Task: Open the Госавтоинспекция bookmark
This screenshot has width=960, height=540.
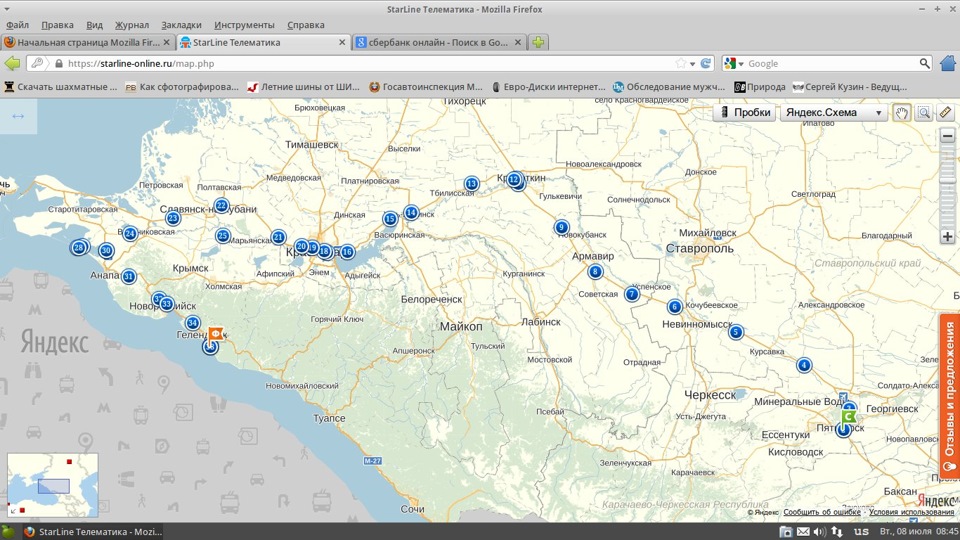Action: 426,87
